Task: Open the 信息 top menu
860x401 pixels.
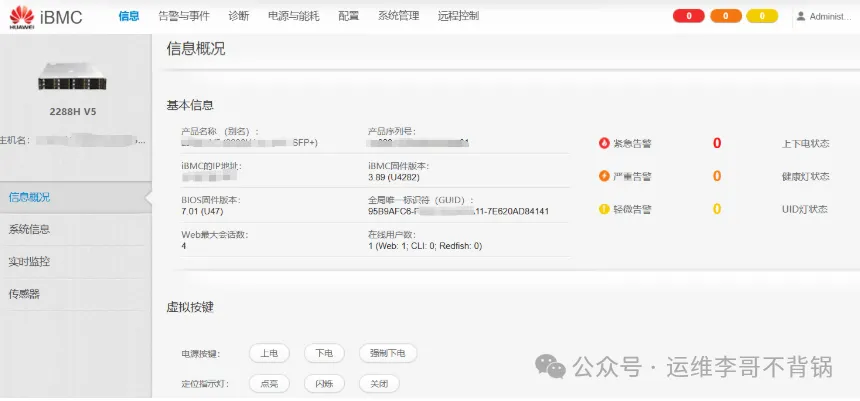Action: pos(128,16)
